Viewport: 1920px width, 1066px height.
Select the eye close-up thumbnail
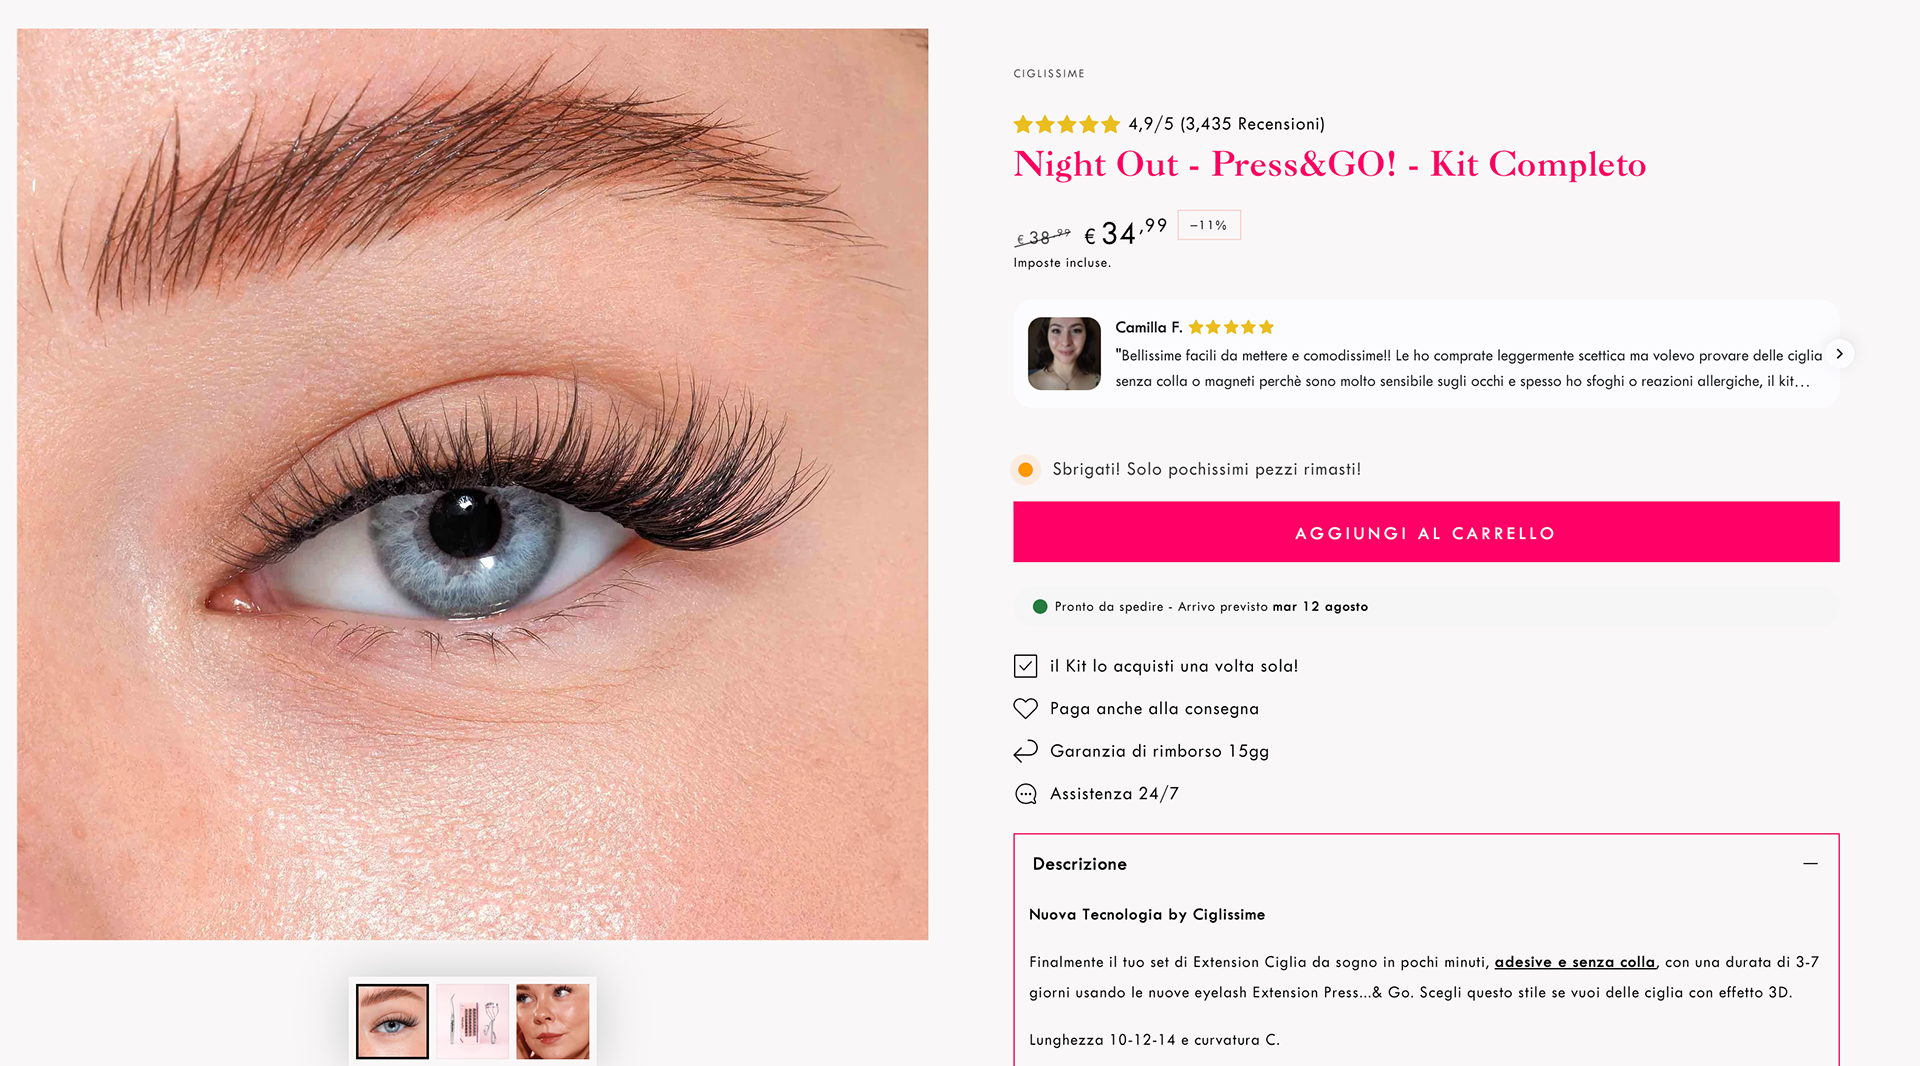click(x=392, y=1021)
